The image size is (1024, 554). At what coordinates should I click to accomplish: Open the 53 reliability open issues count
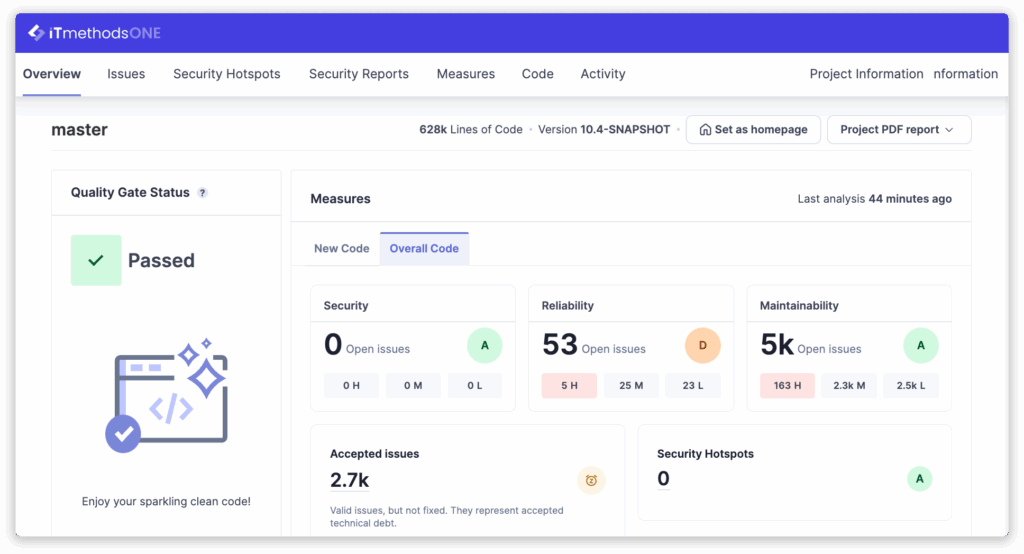[x=560, y=345]
